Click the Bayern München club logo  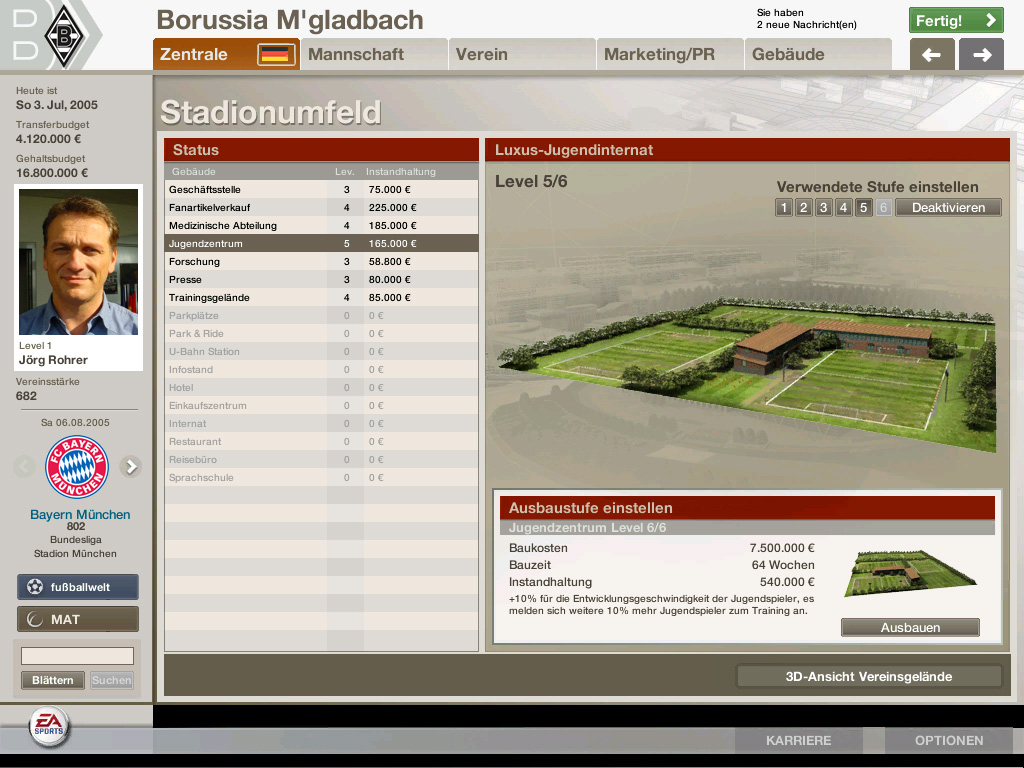click(78, 466)
